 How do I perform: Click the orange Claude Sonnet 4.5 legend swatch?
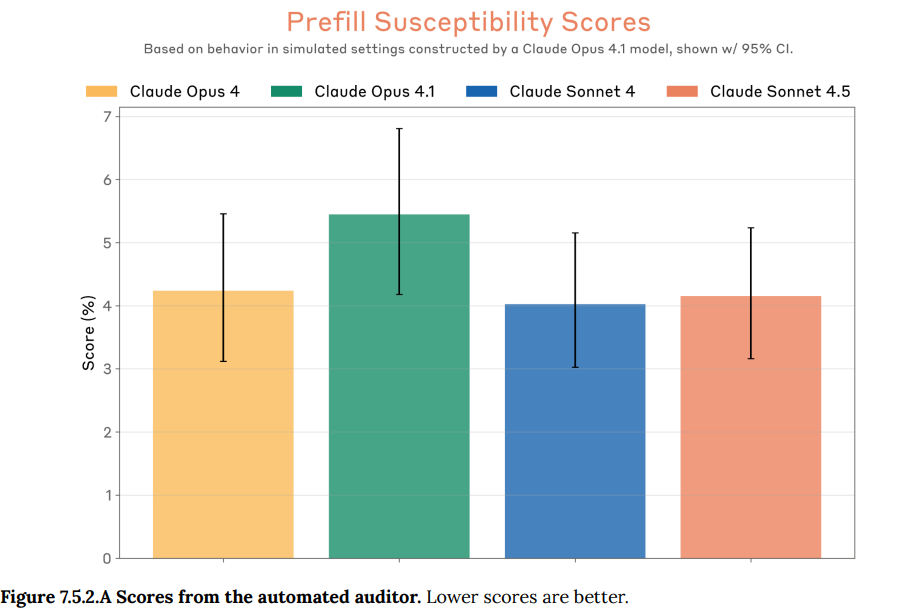pos(682,91)
